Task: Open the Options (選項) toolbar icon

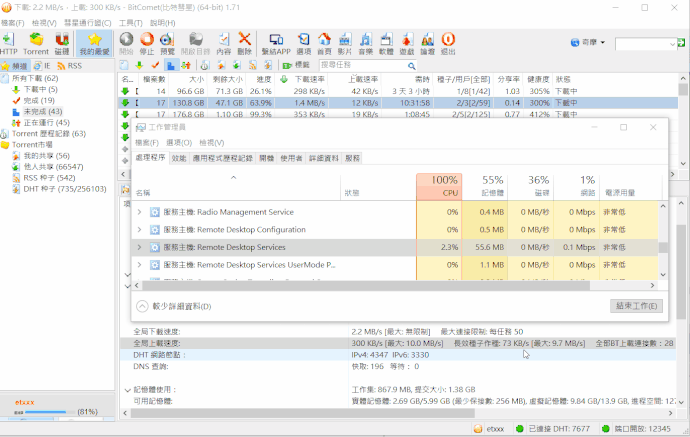Action: 304,44
